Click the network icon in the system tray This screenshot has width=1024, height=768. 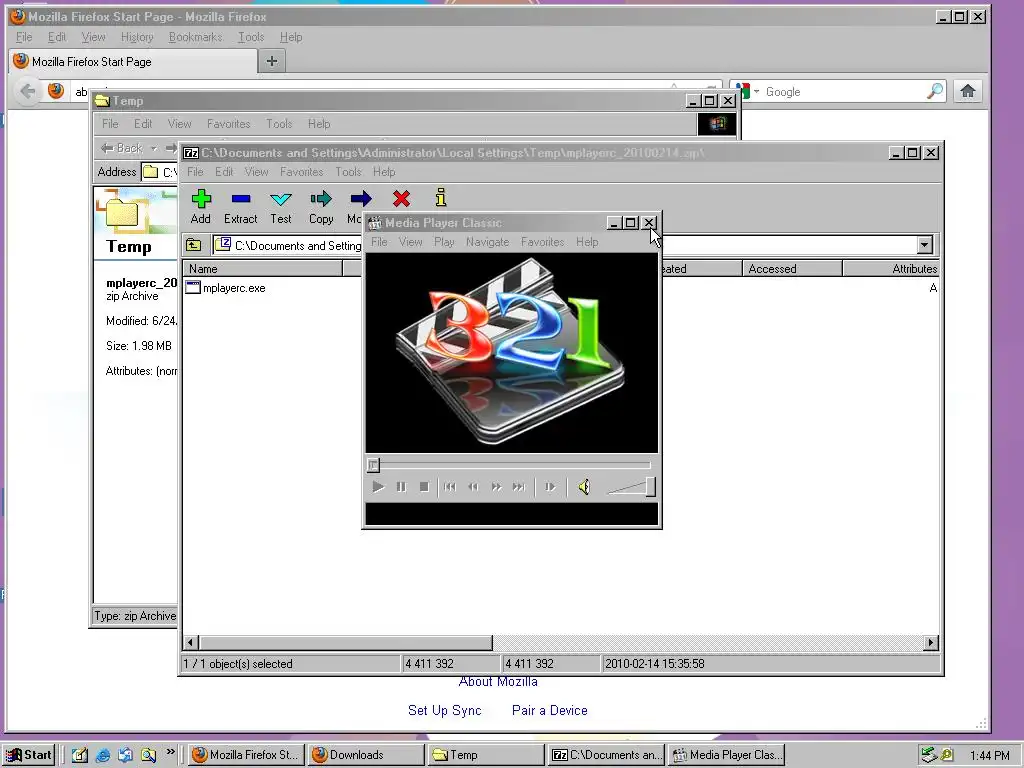click(x=929, y=755)
